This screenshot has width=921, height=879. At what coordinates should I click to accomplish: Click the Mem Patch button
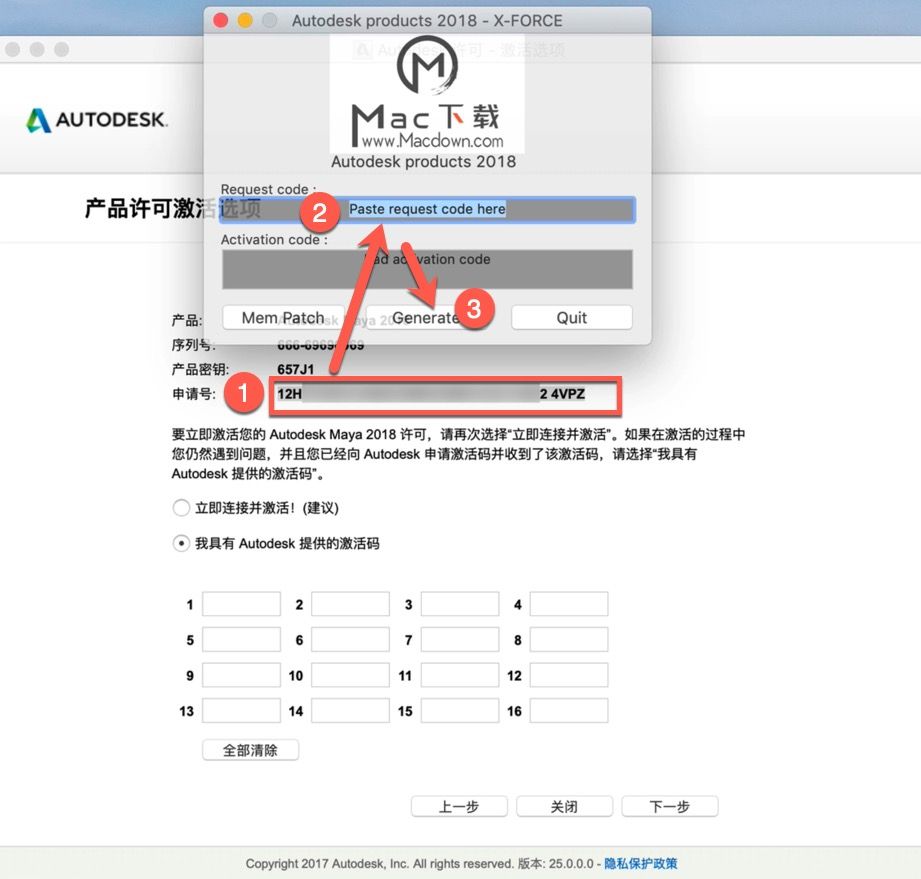[x=283, y=318]
